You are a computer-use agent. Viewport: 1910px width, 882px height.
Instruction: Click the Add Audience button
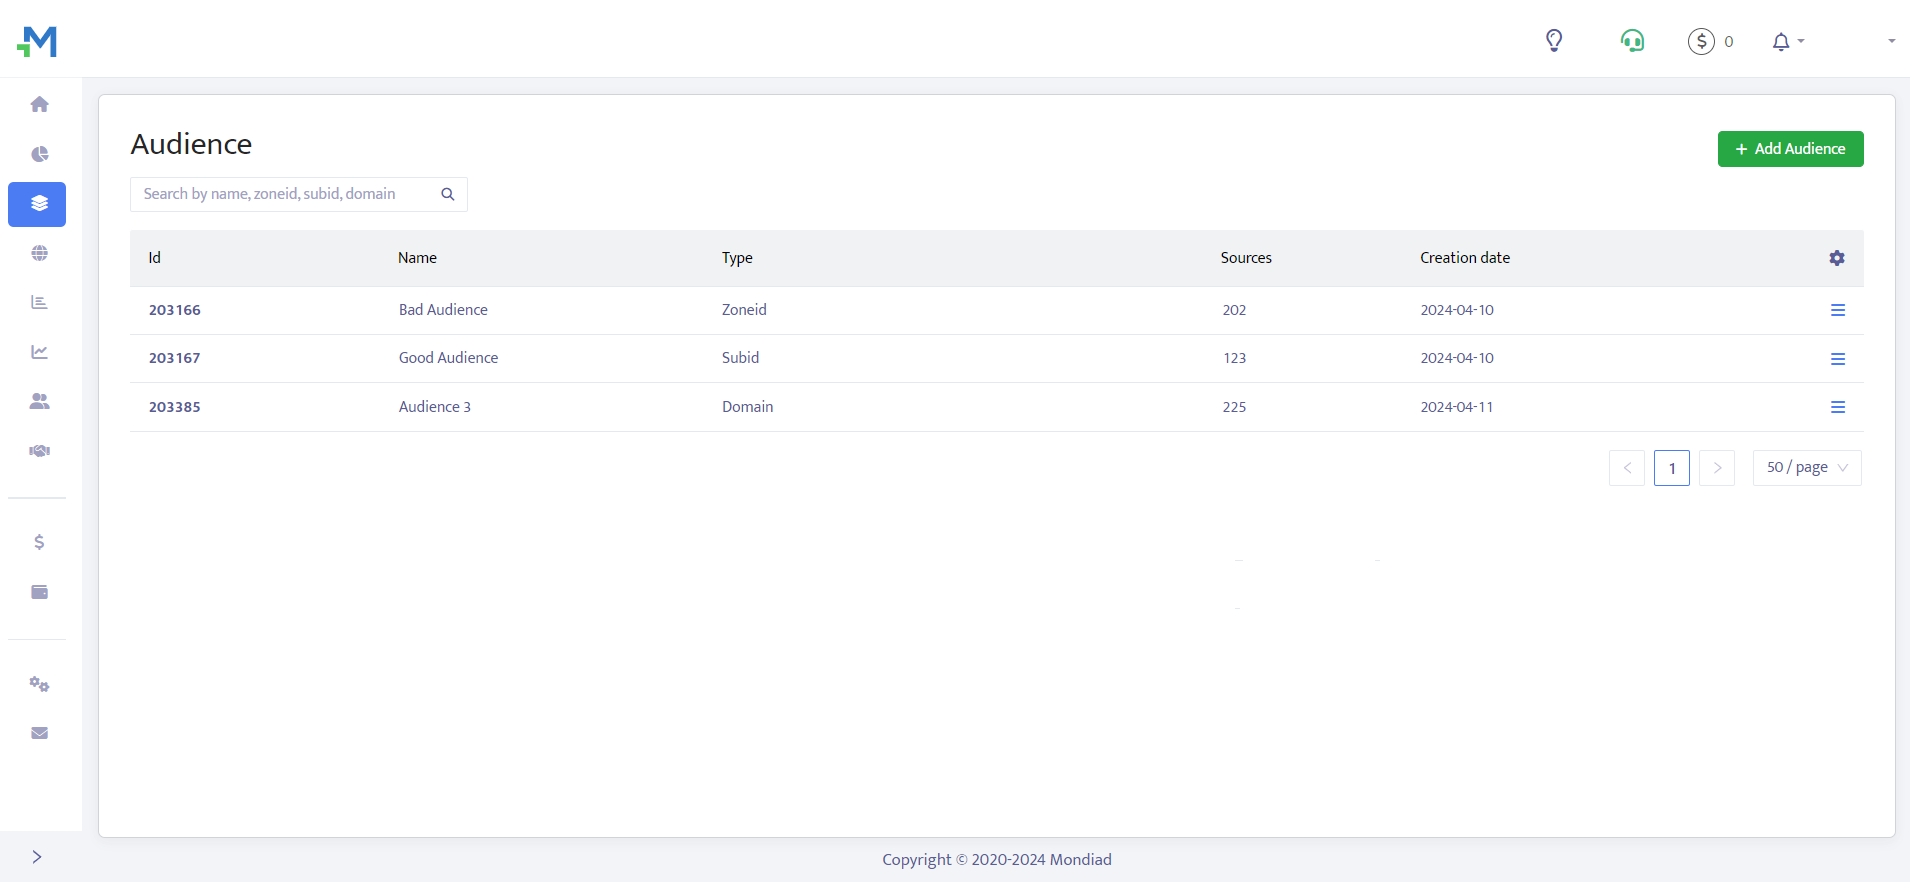click(1790, 149)
